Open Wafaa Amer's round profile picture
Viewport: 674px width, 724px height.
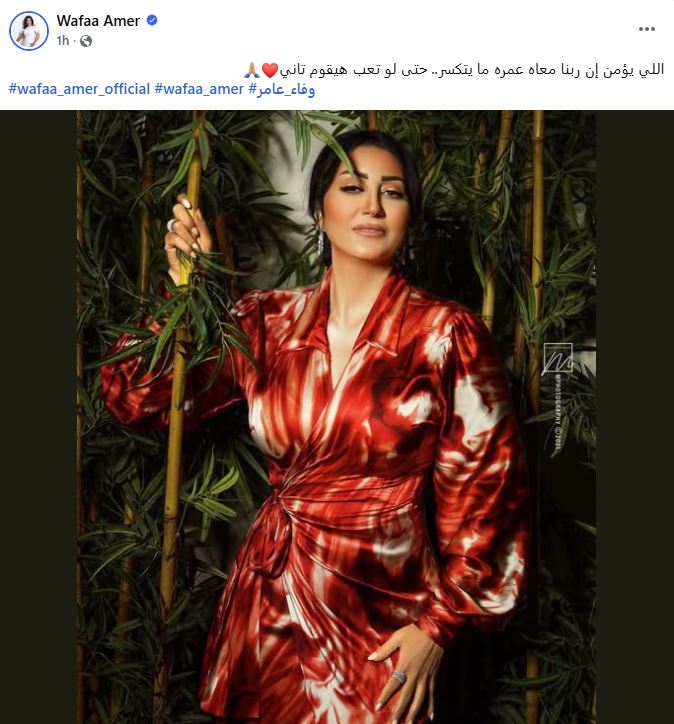[29, 31]
